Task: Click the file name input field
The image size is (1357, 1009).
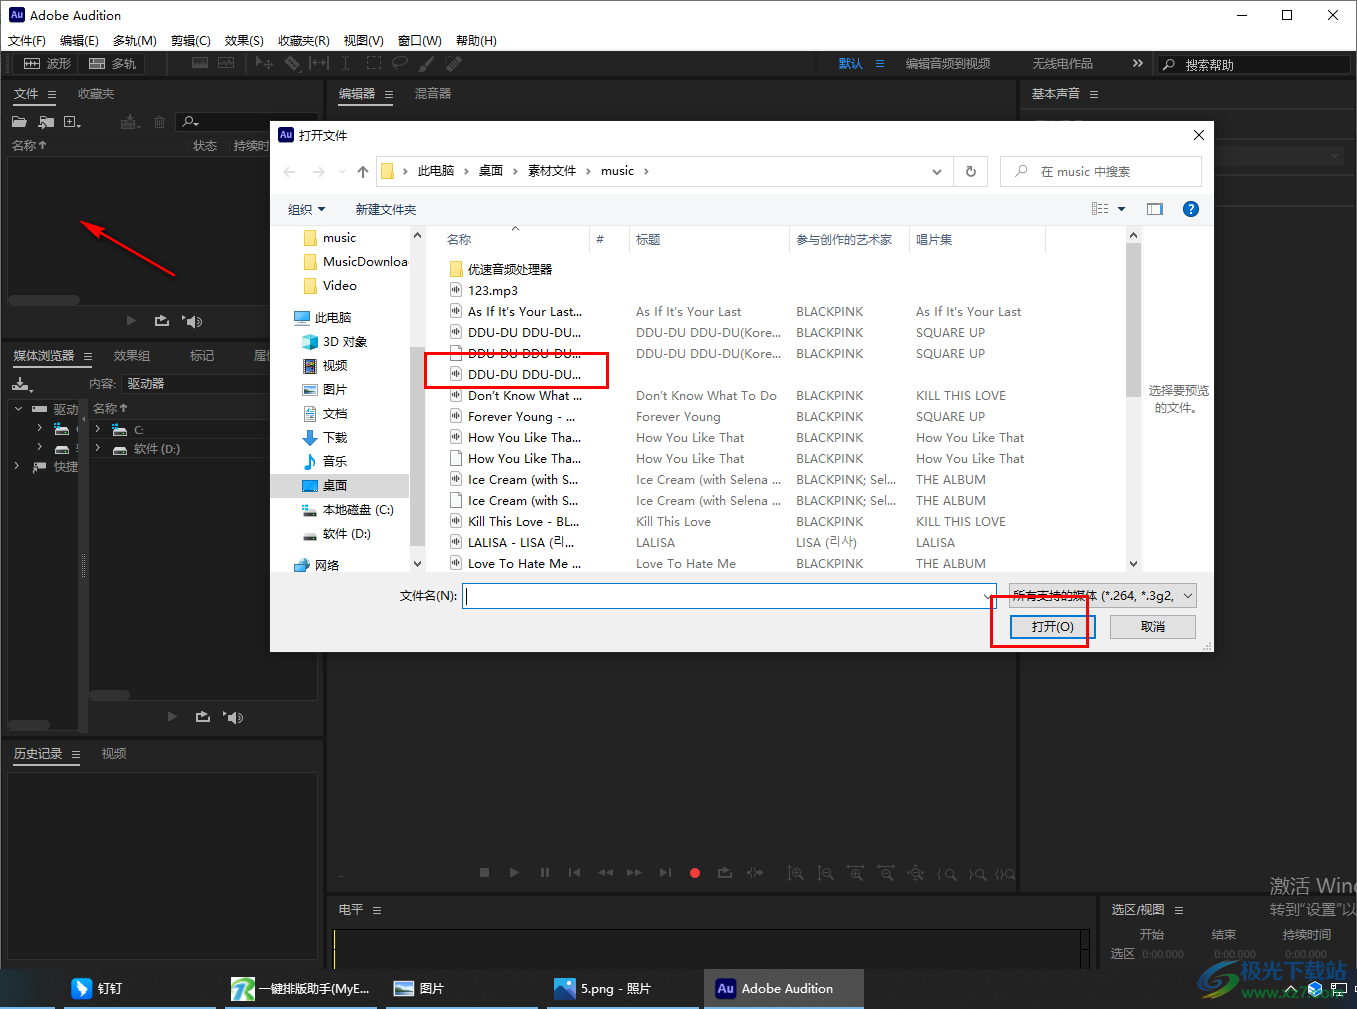Action: tap(729, 596)
